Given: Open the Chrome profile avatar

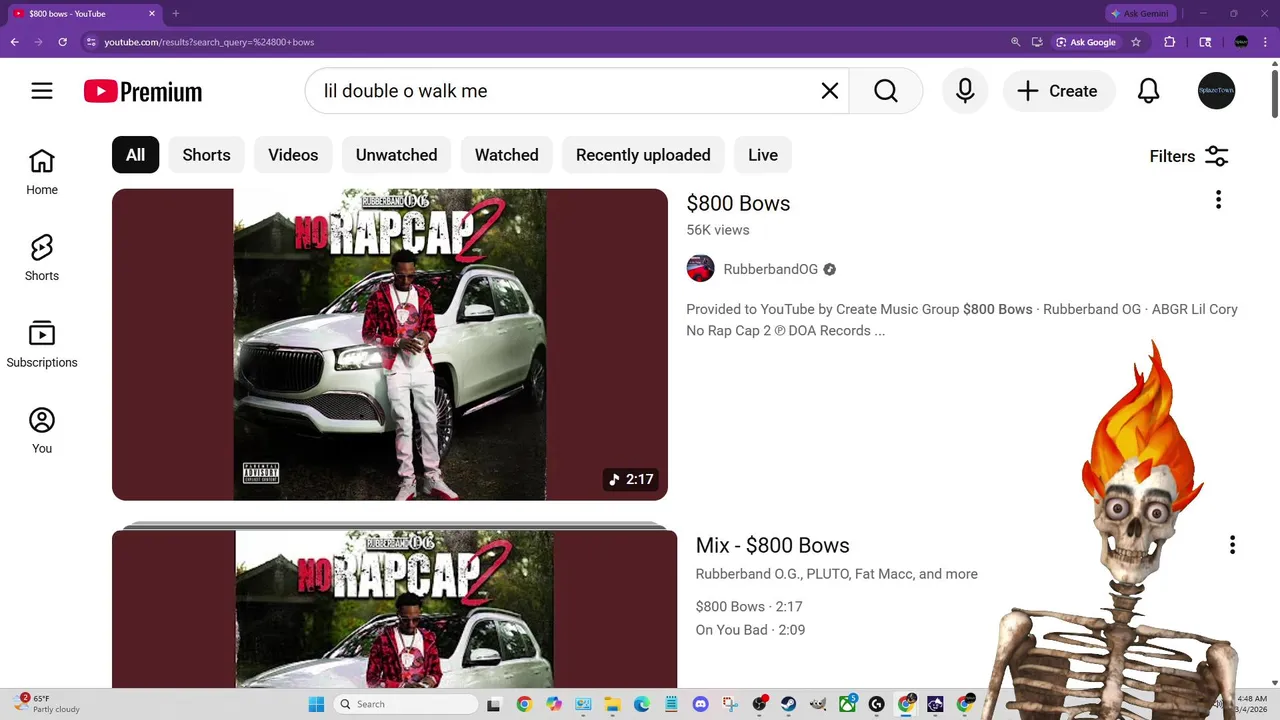Looking at the screenshot, I should 1241,42.
